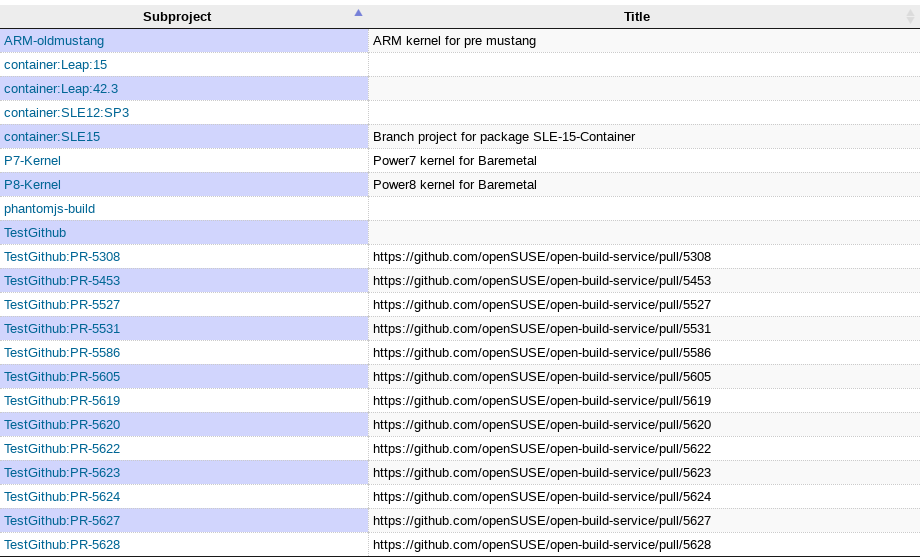
Task: Click the pull/5586 title cell
Action: point(541,353)
